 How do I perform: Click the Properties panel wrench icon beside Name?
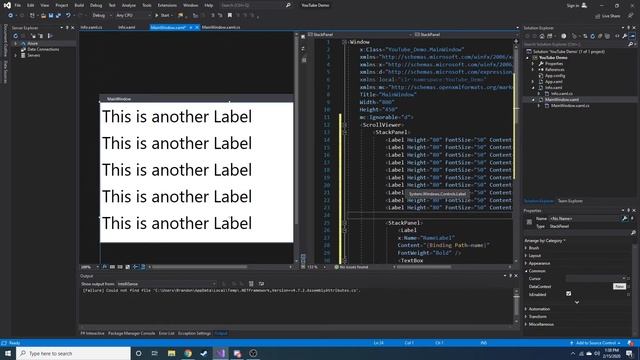point(624,219)
